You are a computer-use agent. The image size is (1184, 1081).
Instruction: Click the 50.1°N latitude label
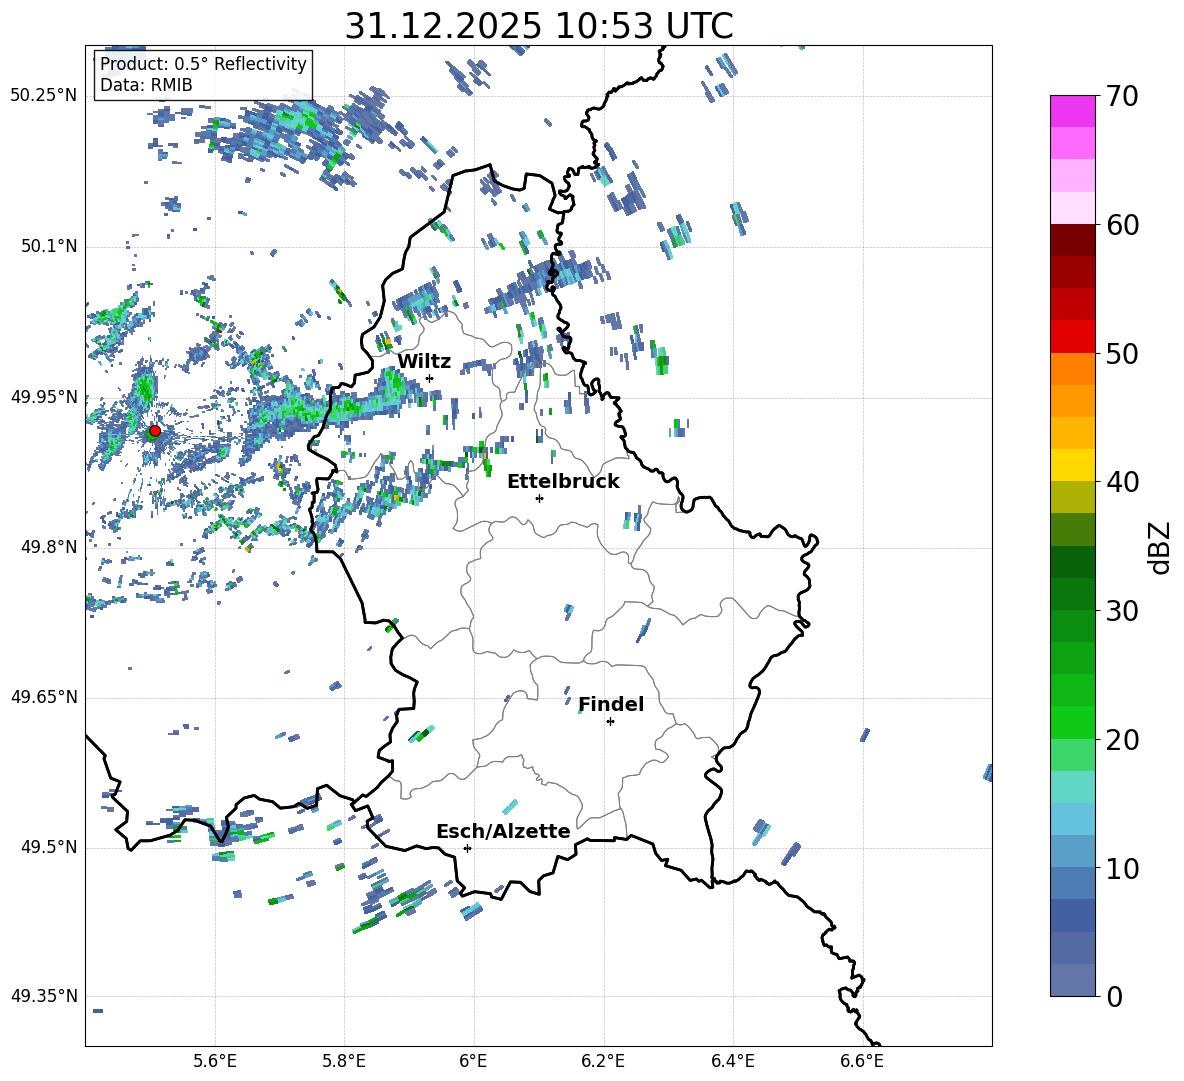(x=48, y=246)
